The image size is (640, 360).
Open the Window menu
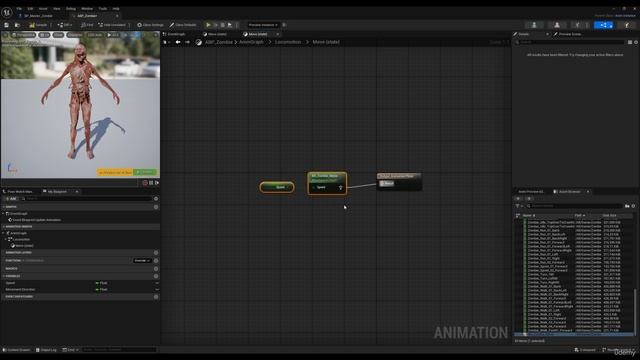pos(87,9)
